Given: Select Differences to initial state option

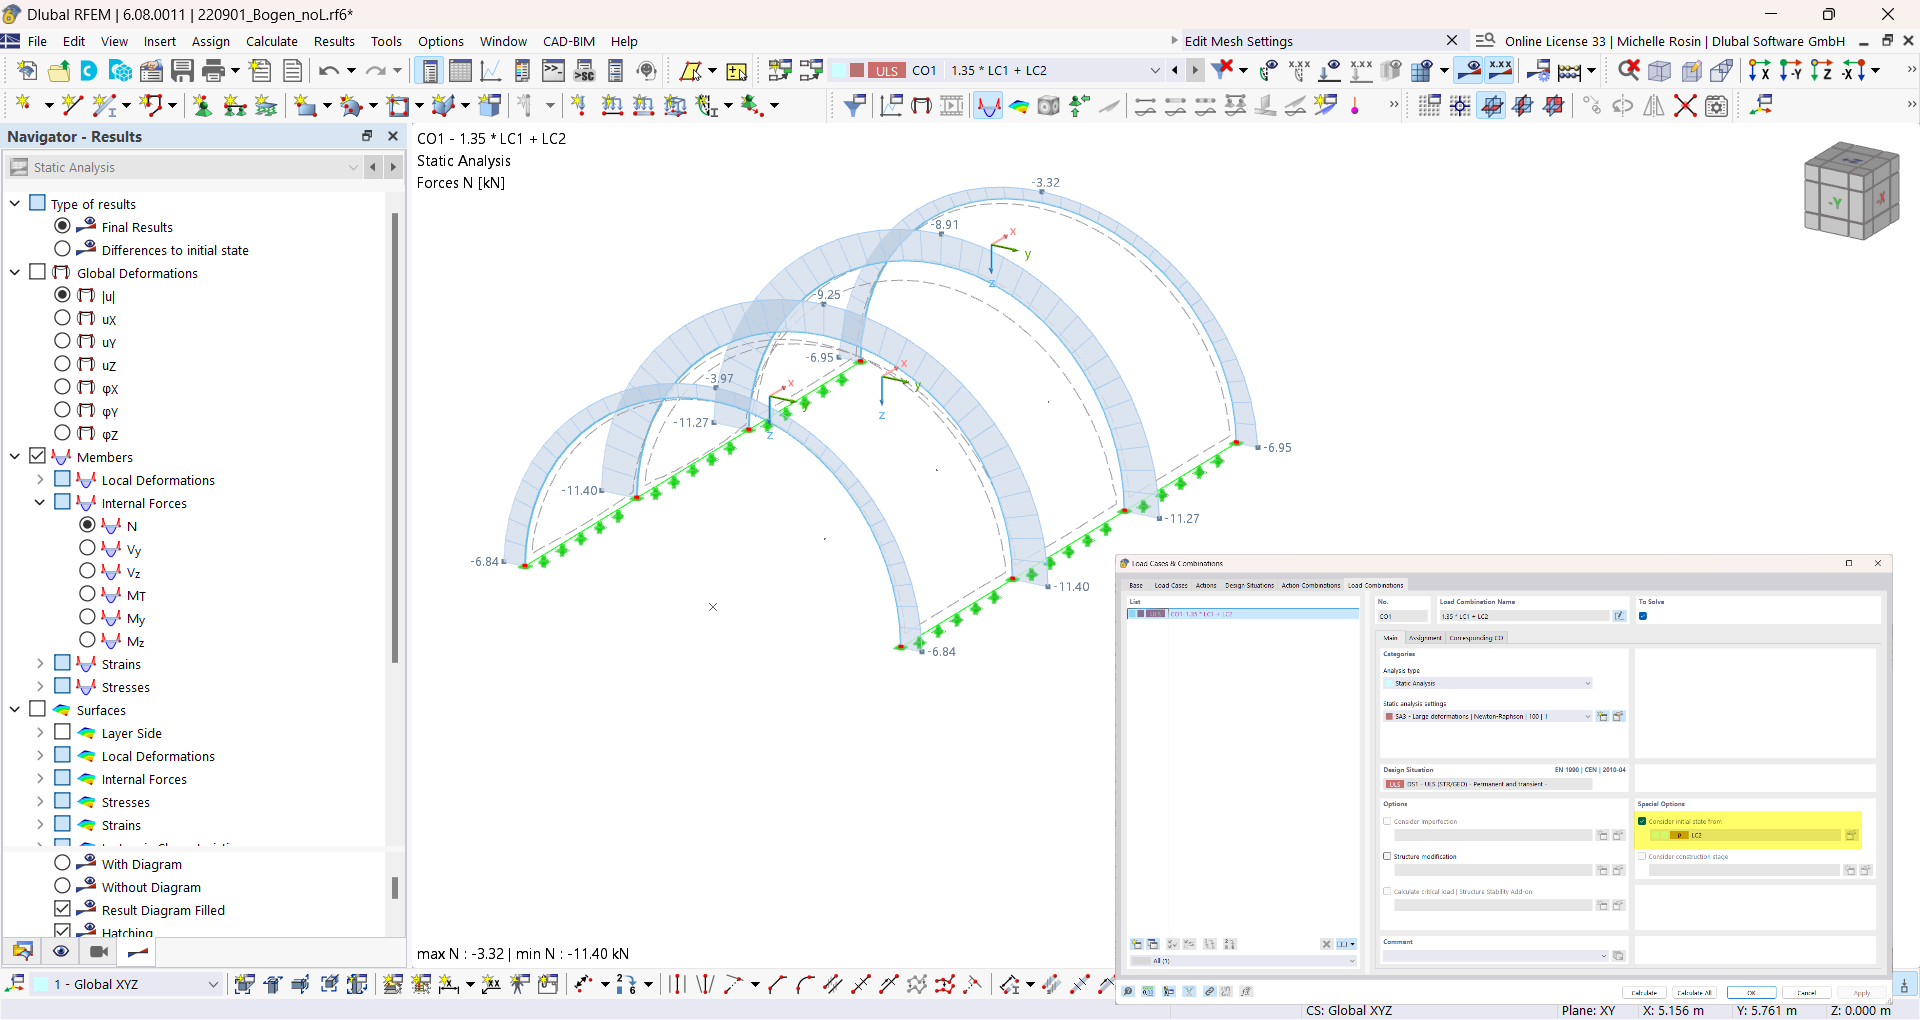Looking at the screenshot, I should [x=63, y=249].
